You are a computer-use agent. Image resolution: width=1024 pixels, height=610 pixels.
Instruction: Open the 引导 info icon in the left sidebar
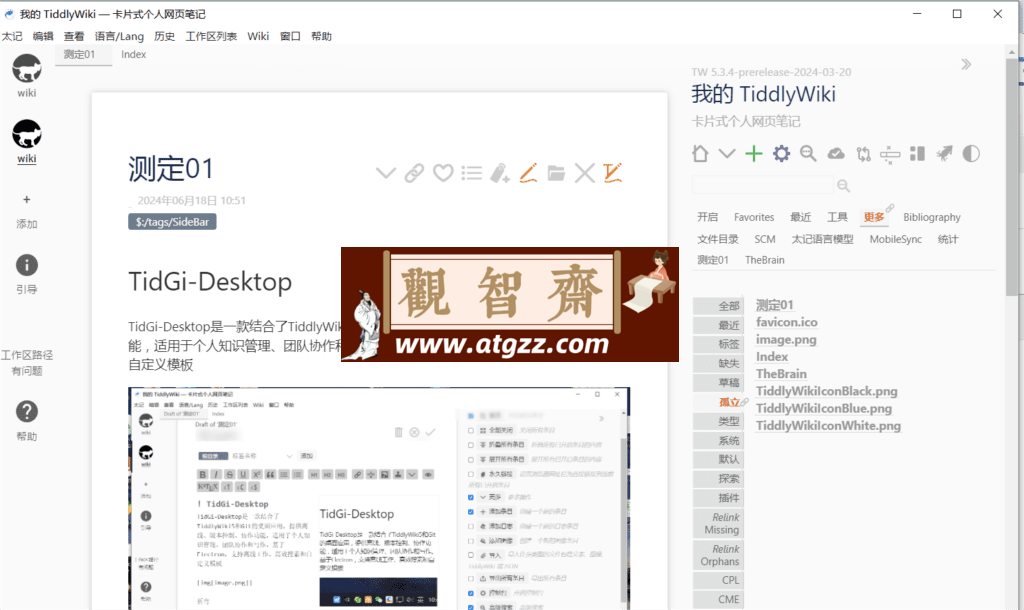27,265
